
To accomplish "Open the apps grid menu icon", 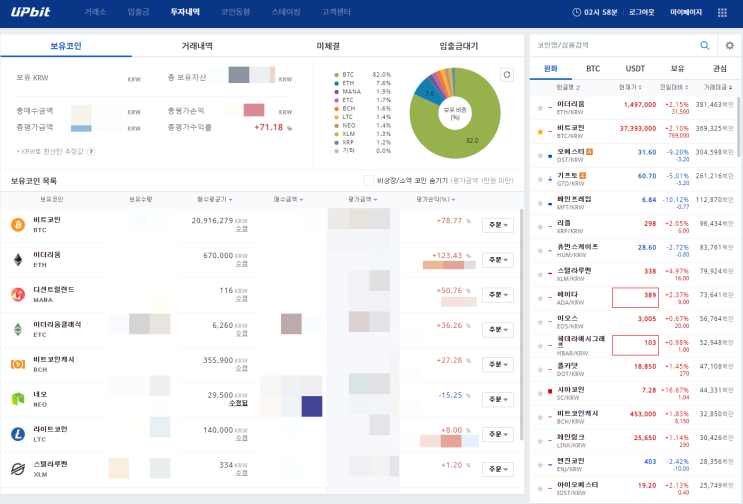I will click(x=722, y=12).
